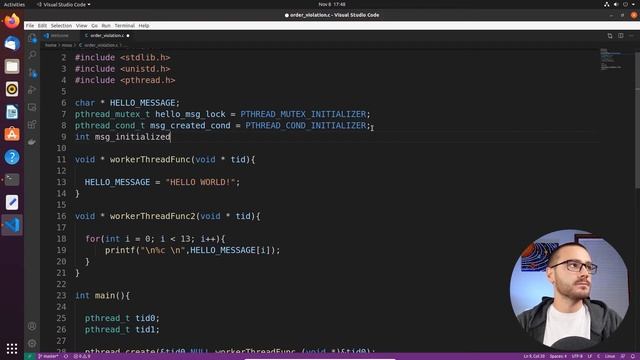Open Text Editor from the dock
This screenshot has width=640, height=360.
pyautogui.click(x=12, y=202)
